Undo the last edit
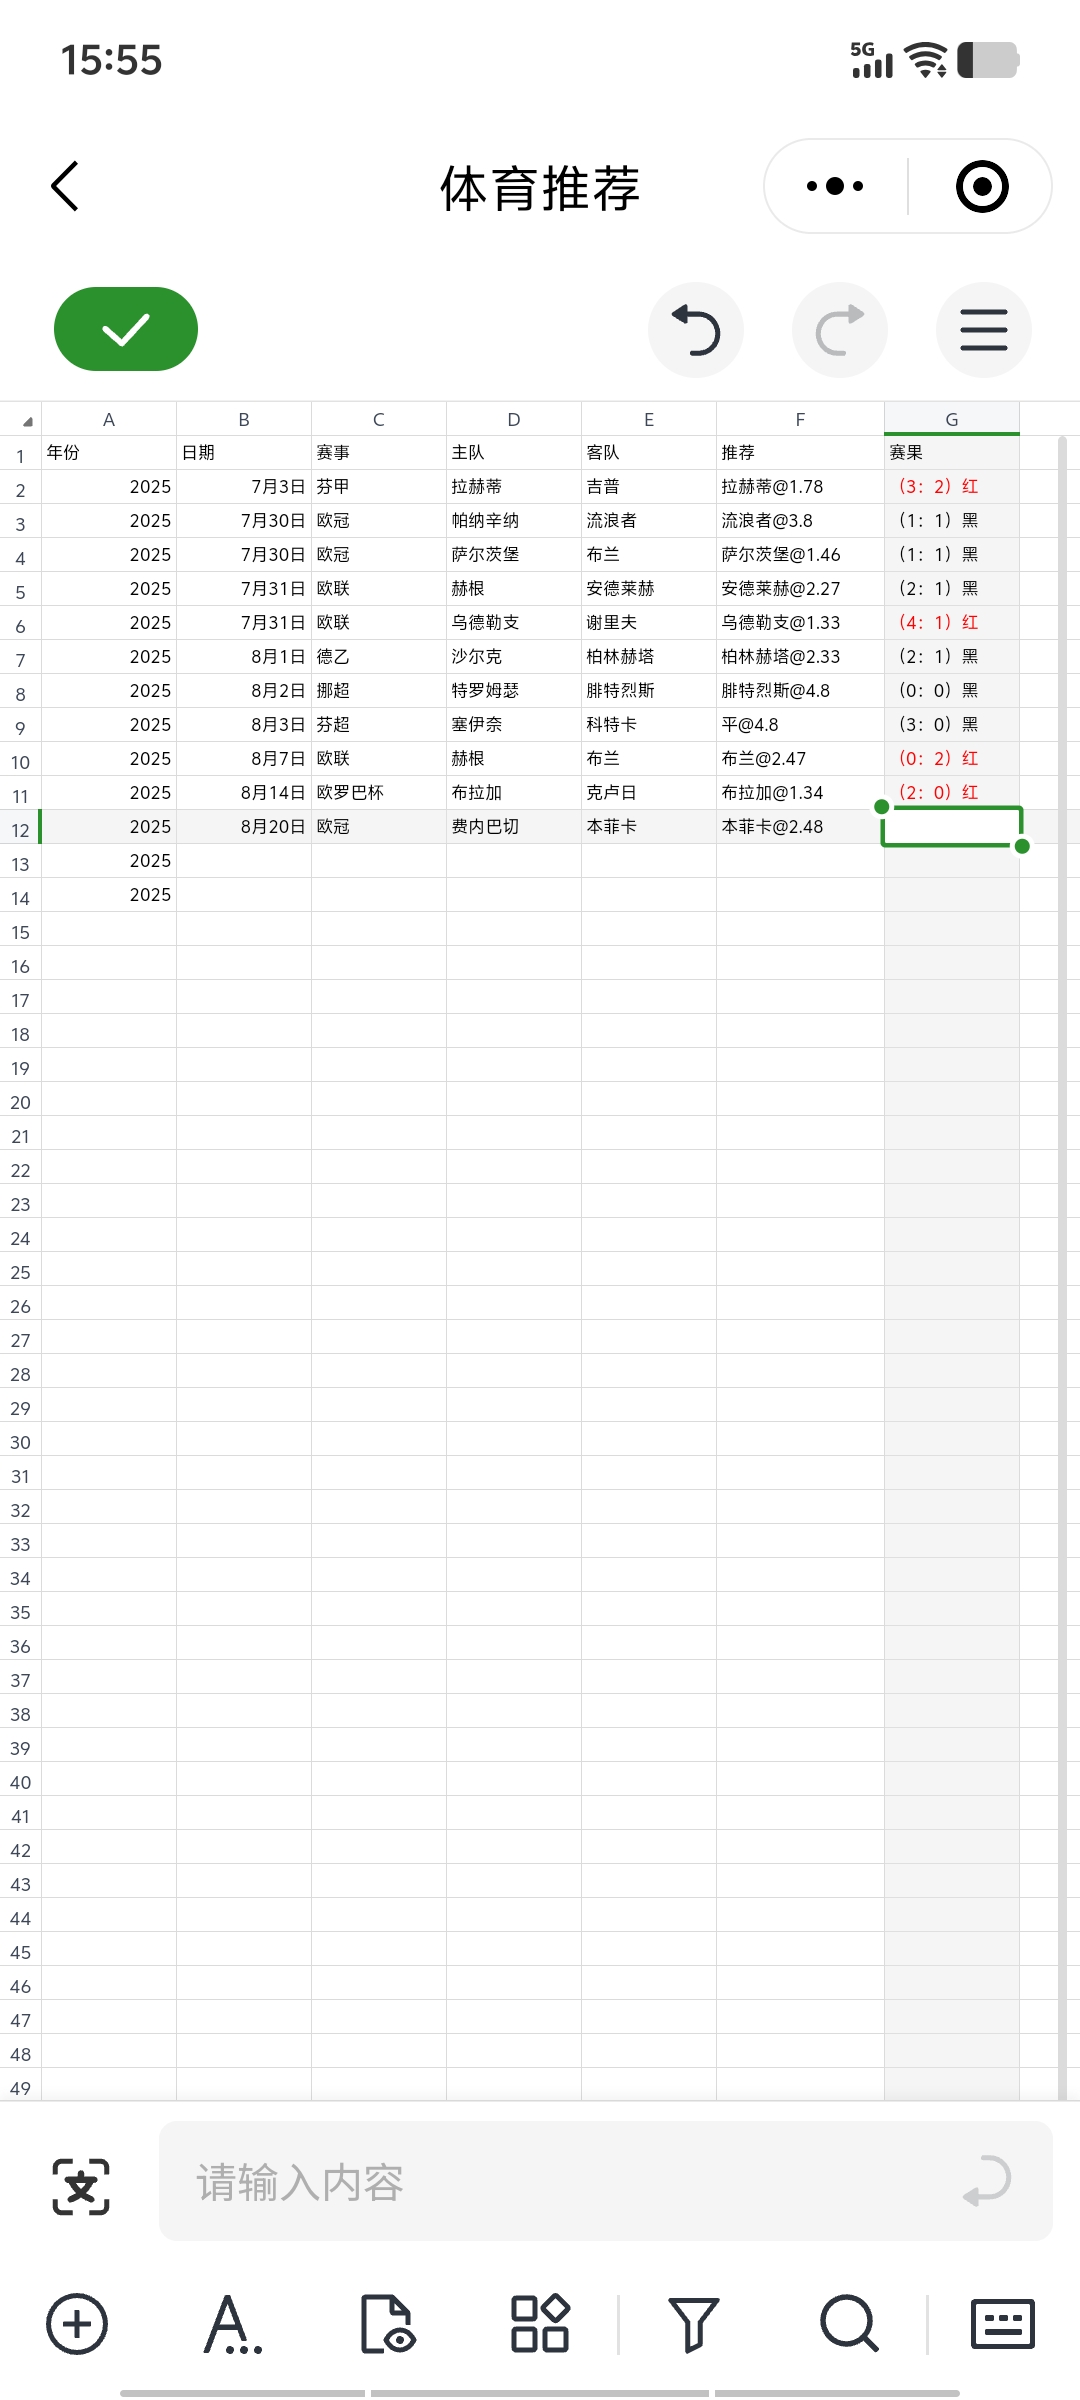Viewport: 1080px width, 2400px height. point(696,331)
